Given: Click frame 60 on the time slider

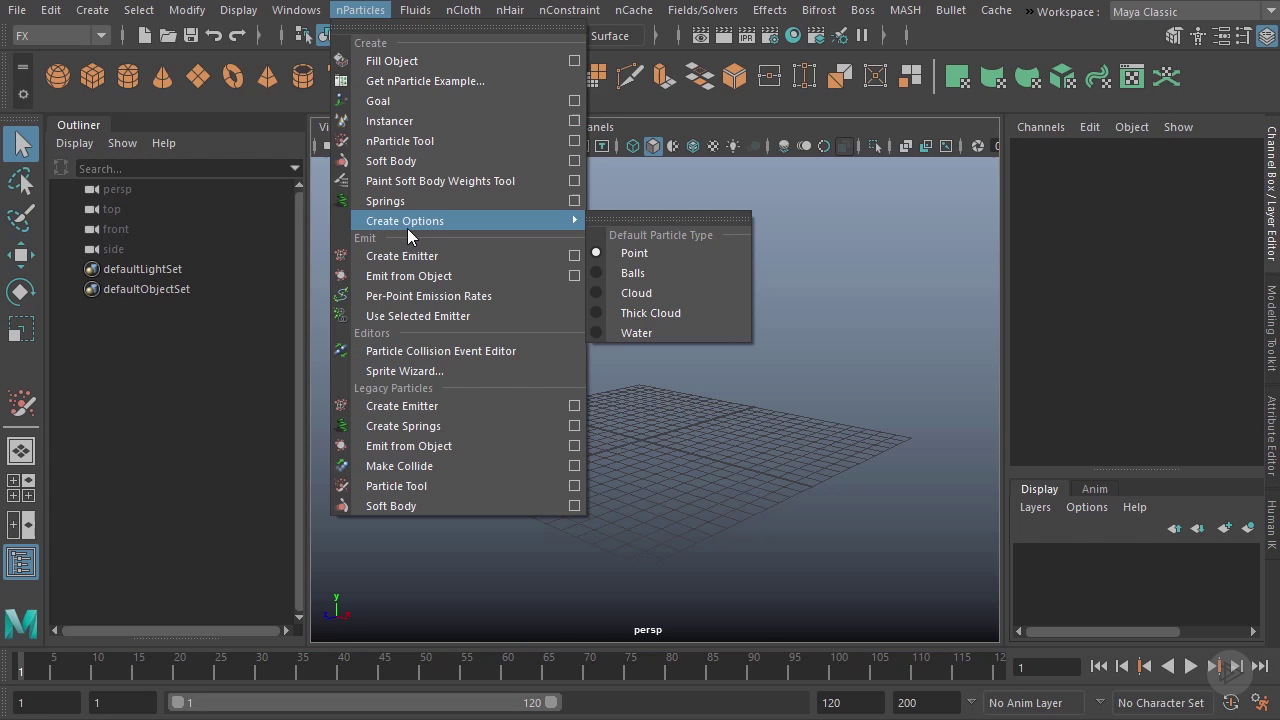Looking at the screenshot, I should pyautogui.click(x=508, y=666).
